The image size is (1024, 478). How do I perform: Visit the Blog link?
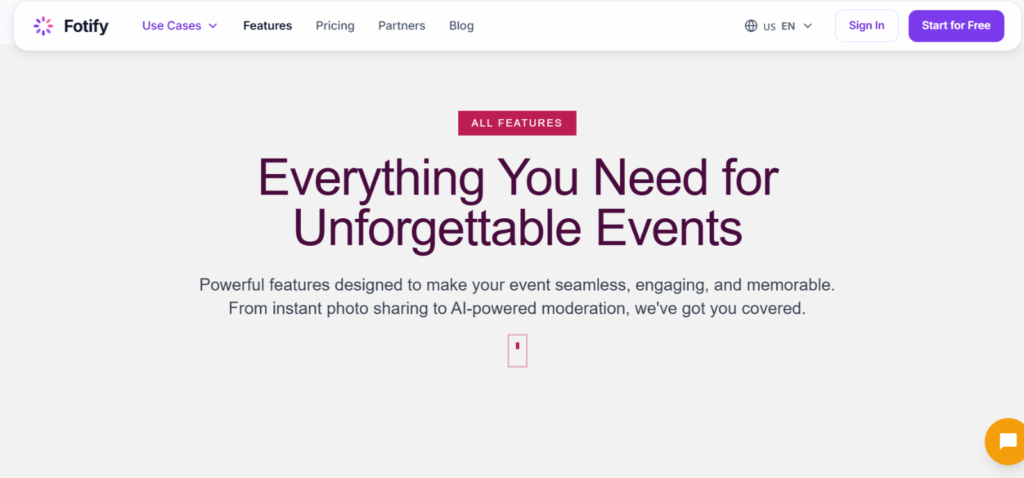coord(462,26)
